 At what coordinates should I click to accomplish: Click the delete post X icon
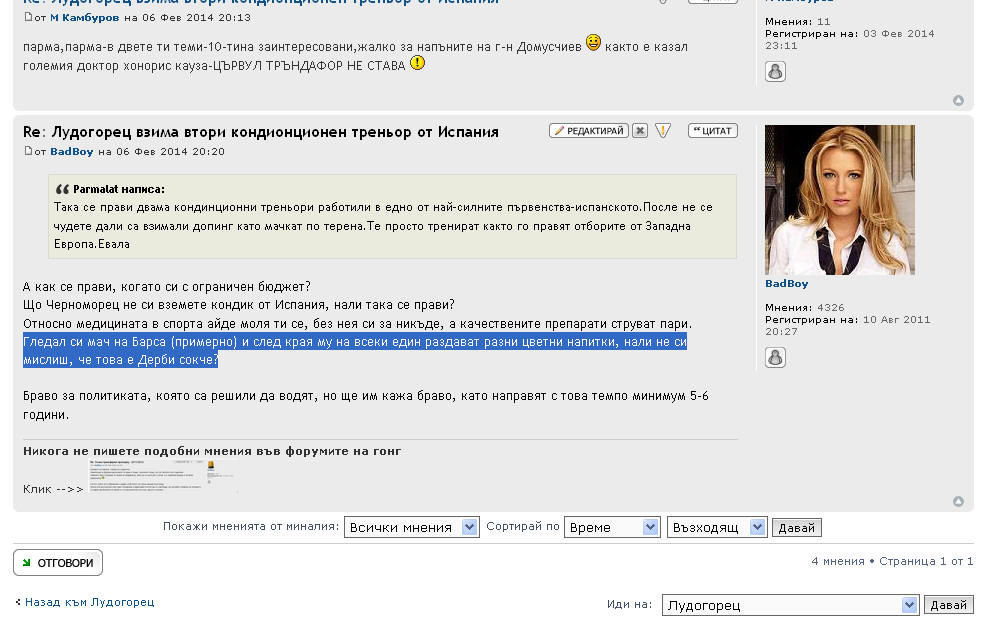(x=640, y=131)
